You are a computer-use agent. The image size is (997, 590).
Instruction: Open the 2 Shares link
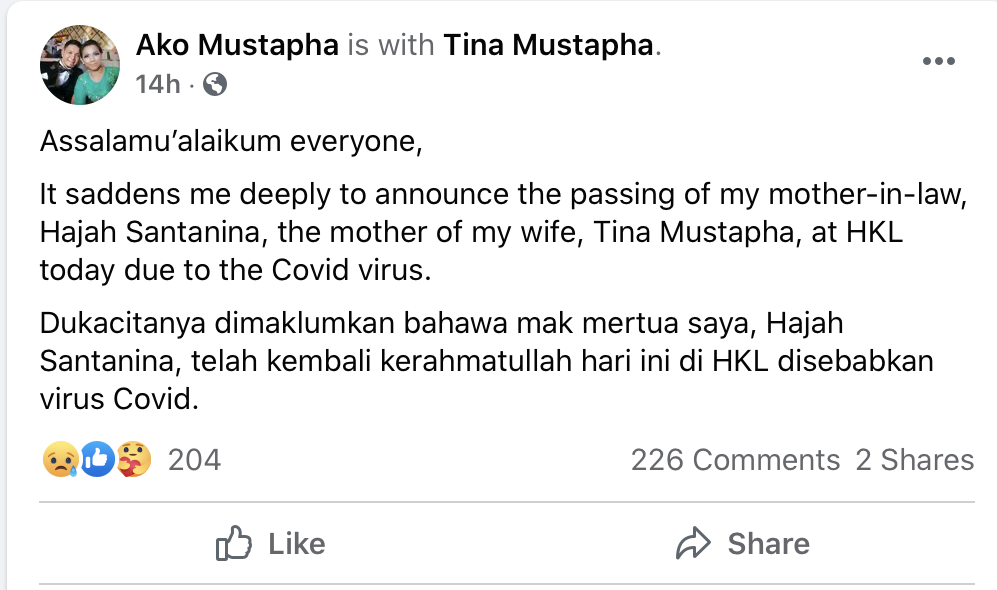pos(914,460)
